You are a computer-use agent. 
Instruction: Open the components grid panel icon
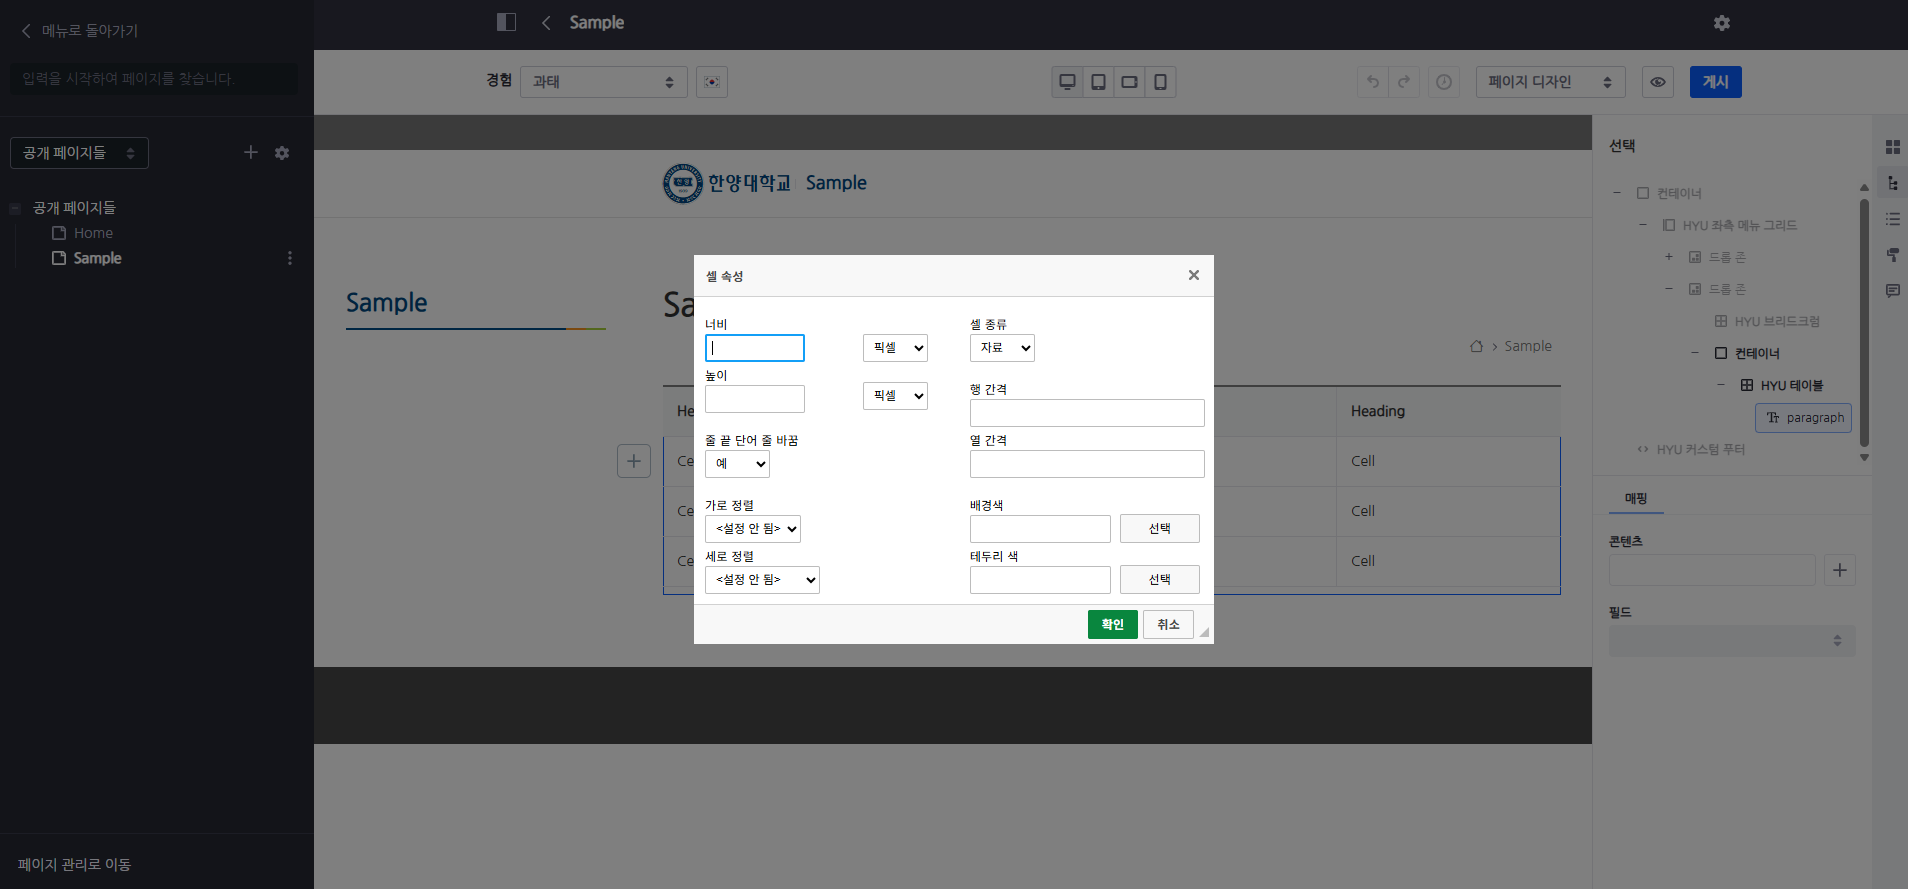pyautogui.click(x=1892, y=147)
